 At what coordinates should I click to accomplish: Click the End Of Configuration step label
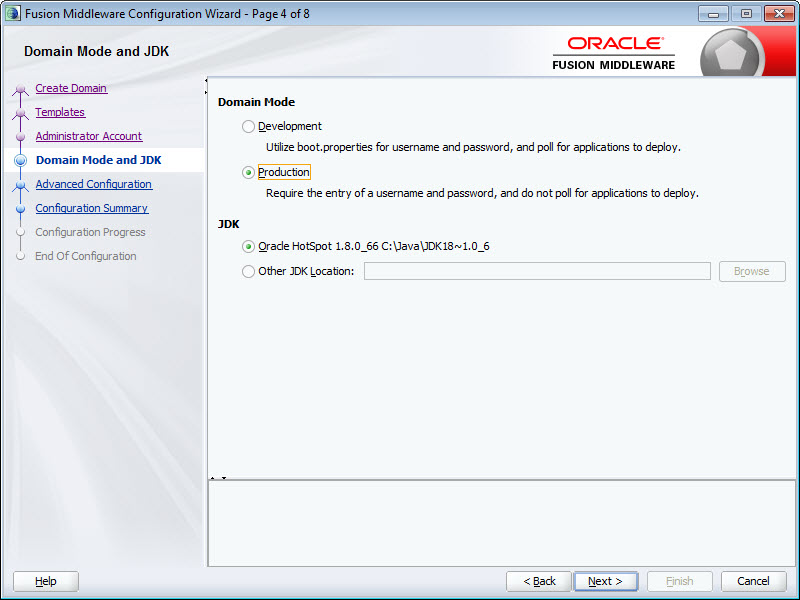click(86, 256)
